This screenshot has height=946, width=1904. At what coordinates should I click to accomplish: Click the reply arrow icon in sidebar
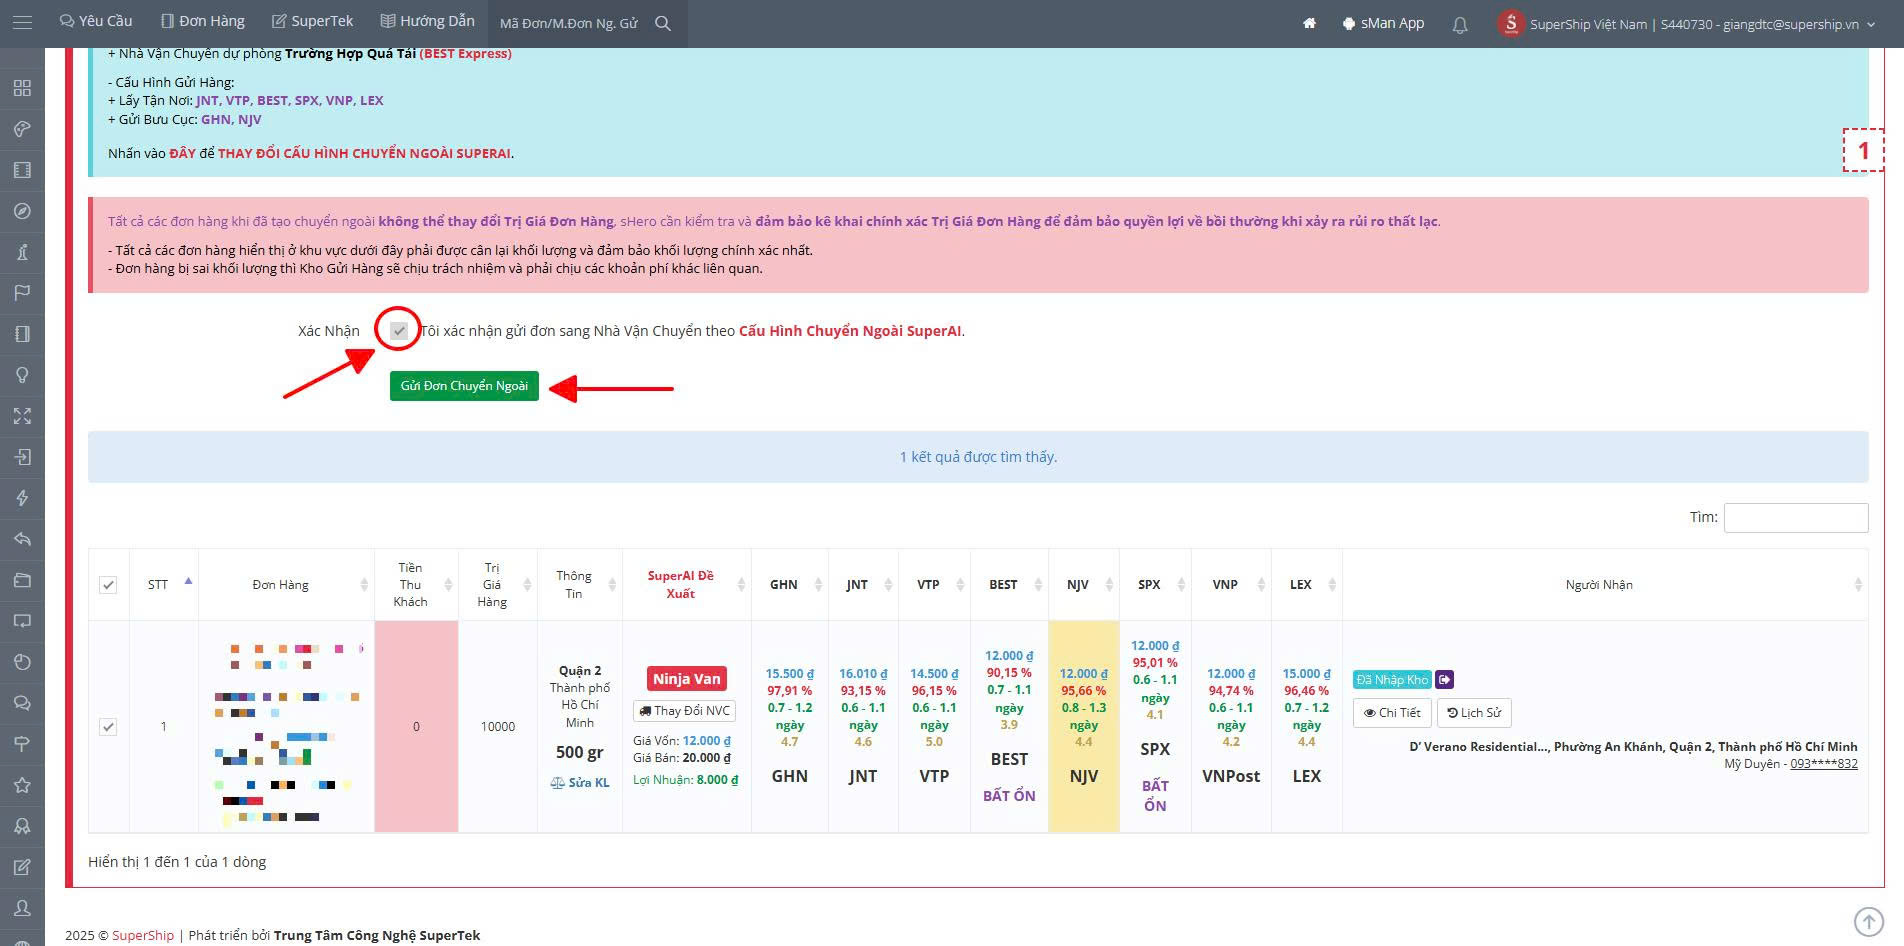pyautogui.click(x=22, y=539)
